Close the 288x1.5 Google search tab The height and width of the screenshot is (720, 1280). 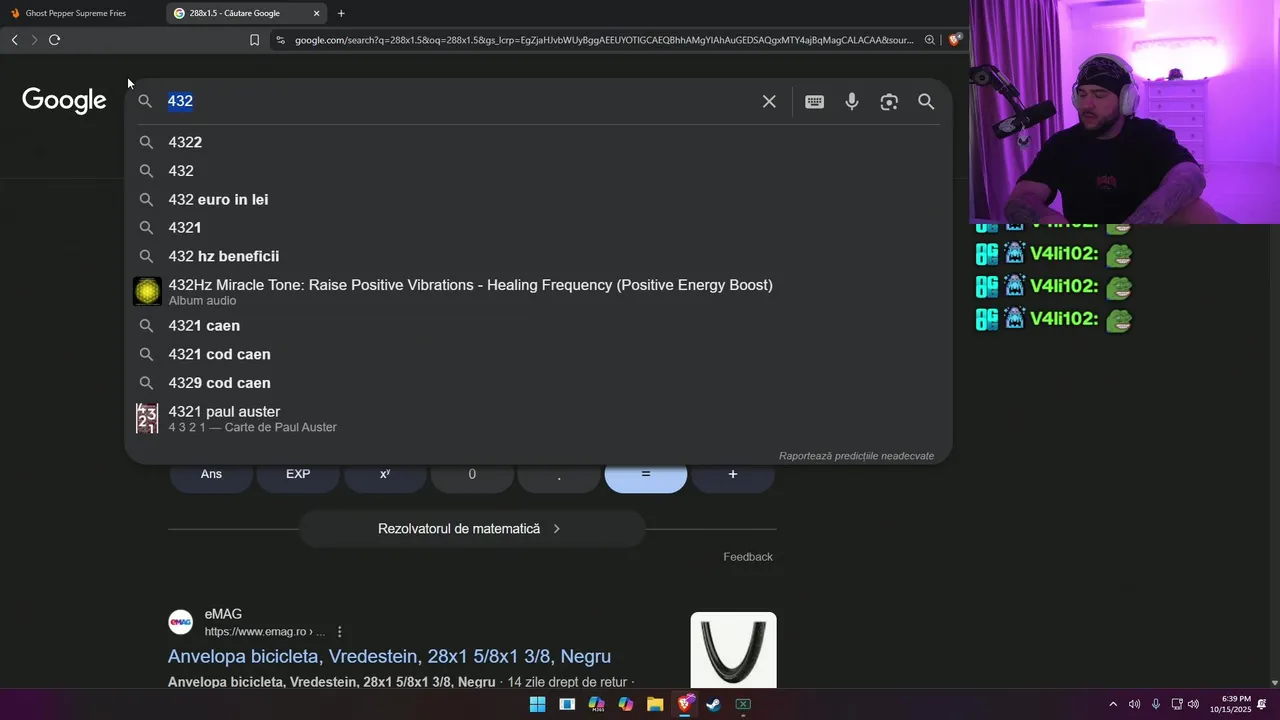pyautogui.click(x=317, y=13)
